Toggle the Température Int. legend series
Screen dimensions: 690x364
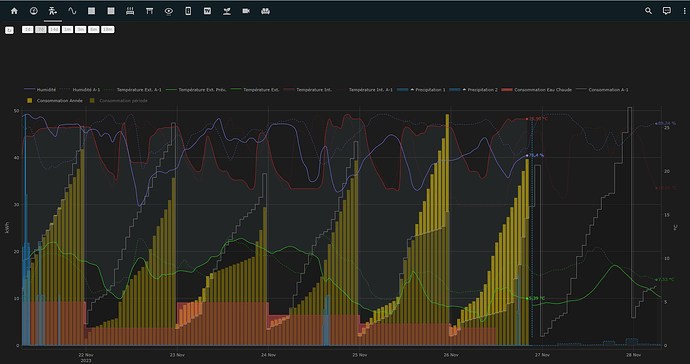308,90
